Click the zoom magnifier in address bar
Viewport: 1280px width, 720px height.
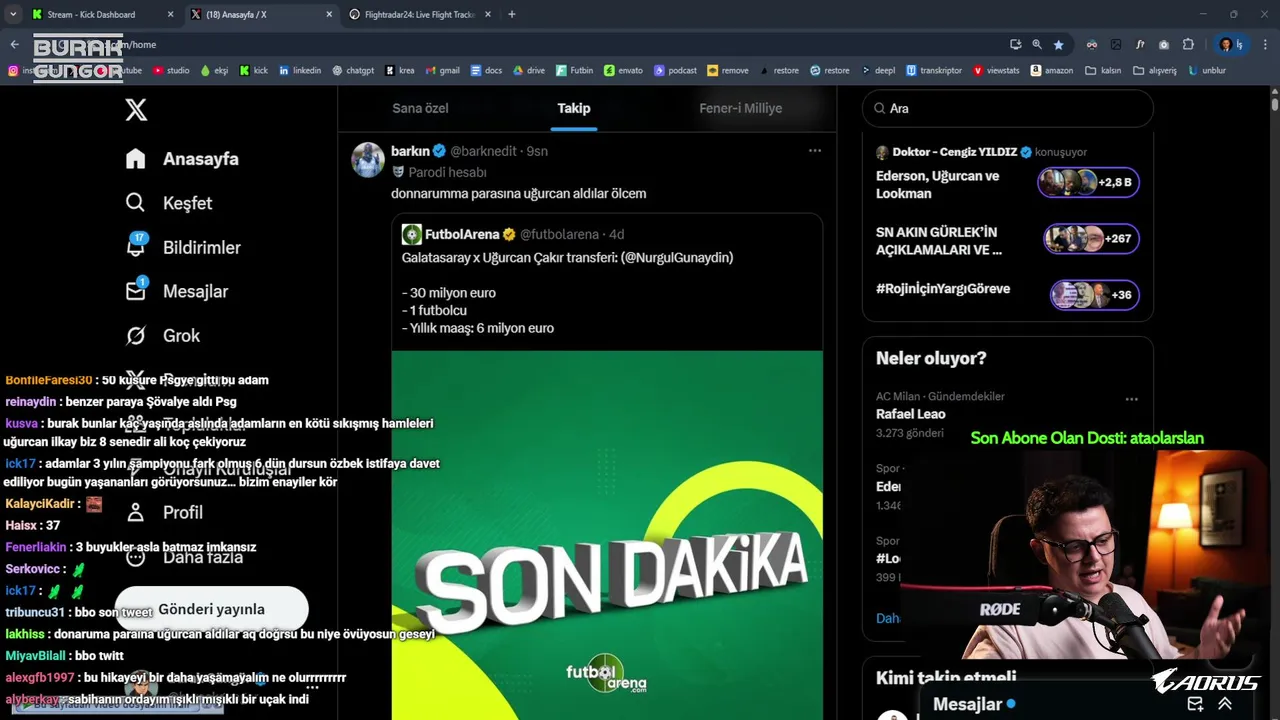(1037, 45)
